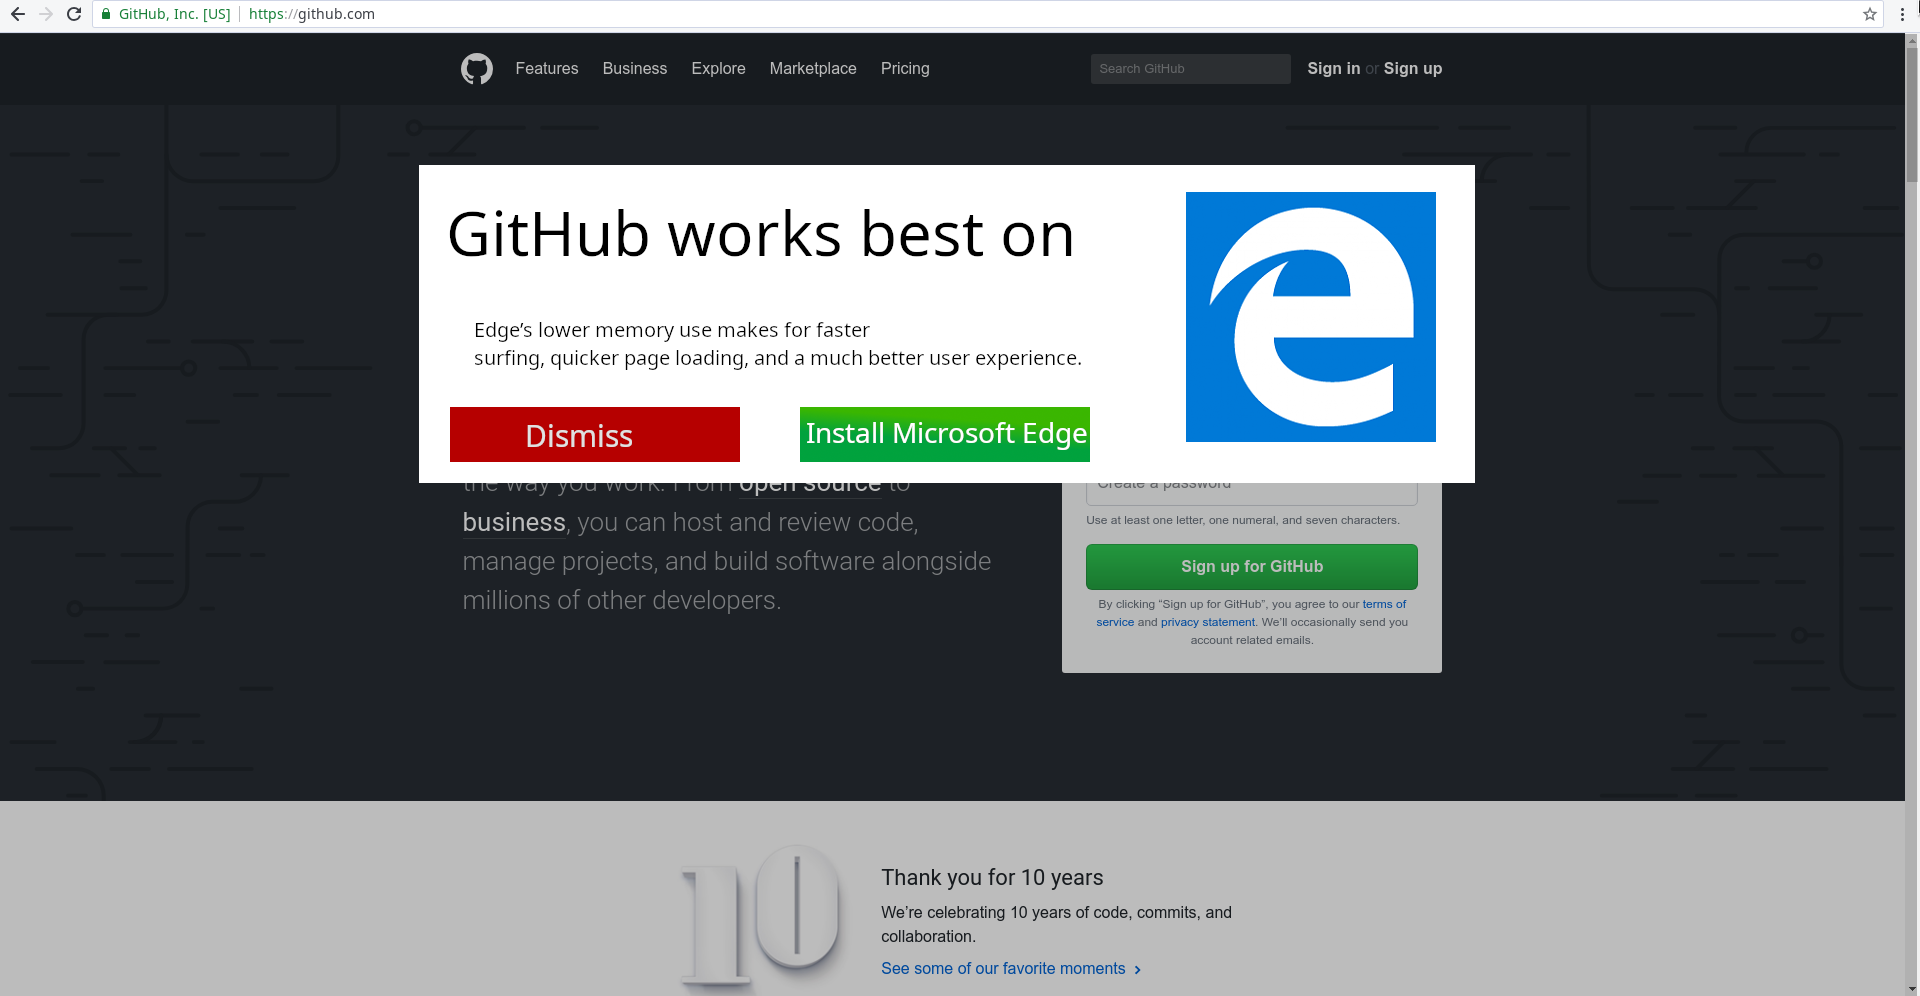The height and width of the screenshot is (996, 1920).
Task: Click Install Microsoft Edge button
Action: click(x=945, y=435)
